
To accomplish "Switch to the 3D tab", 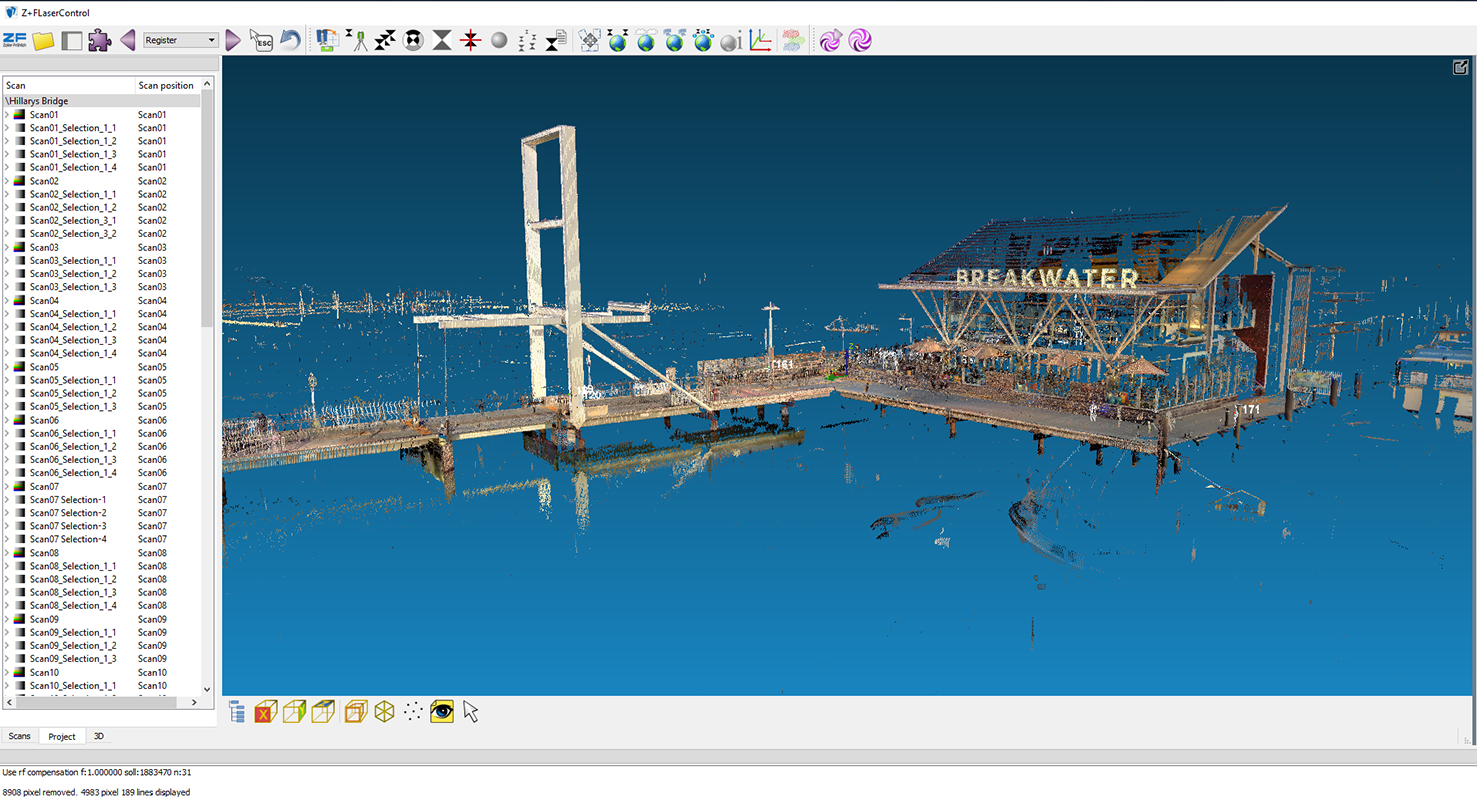I will pyautogui.click(x=99, y=737).
